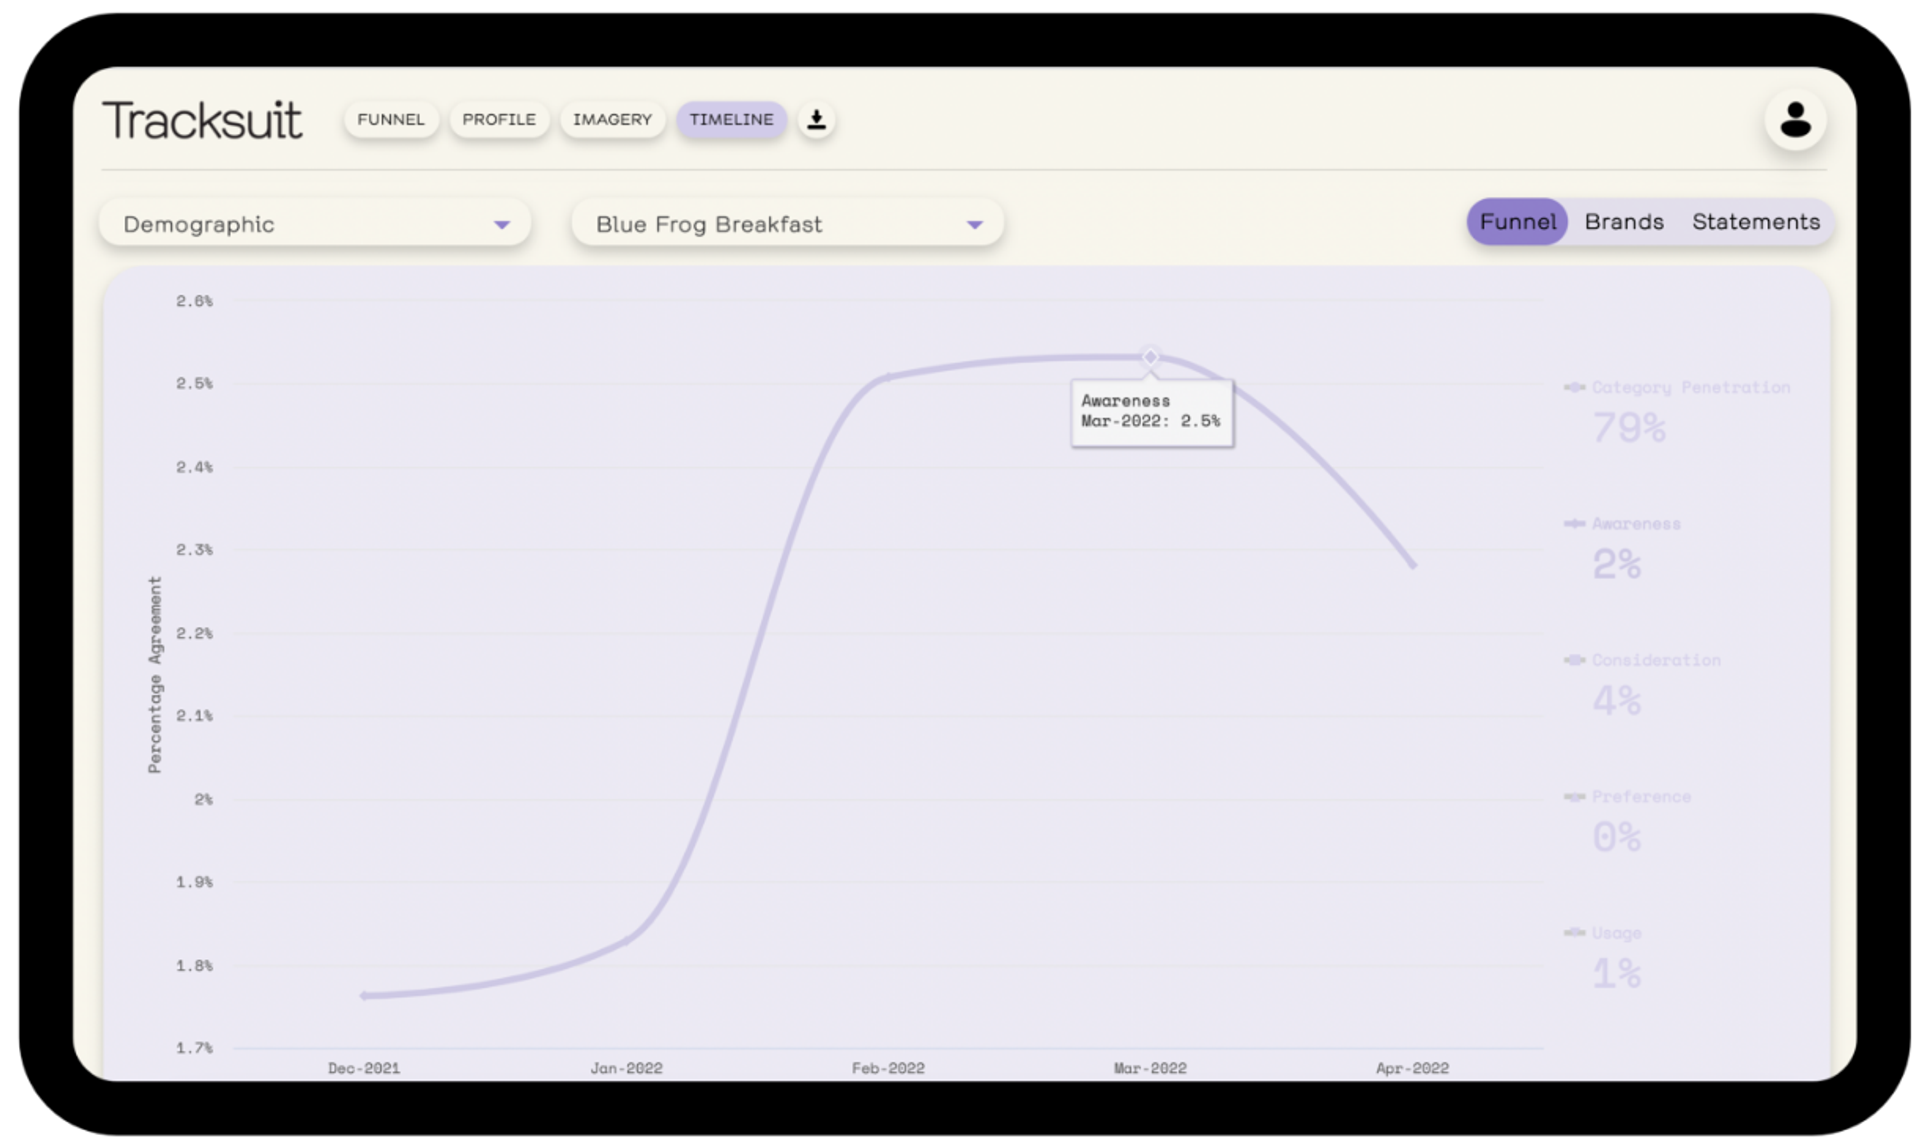Click the 2.6% y-axis label
This screenshot has height=1148, width=1920.
194,301
